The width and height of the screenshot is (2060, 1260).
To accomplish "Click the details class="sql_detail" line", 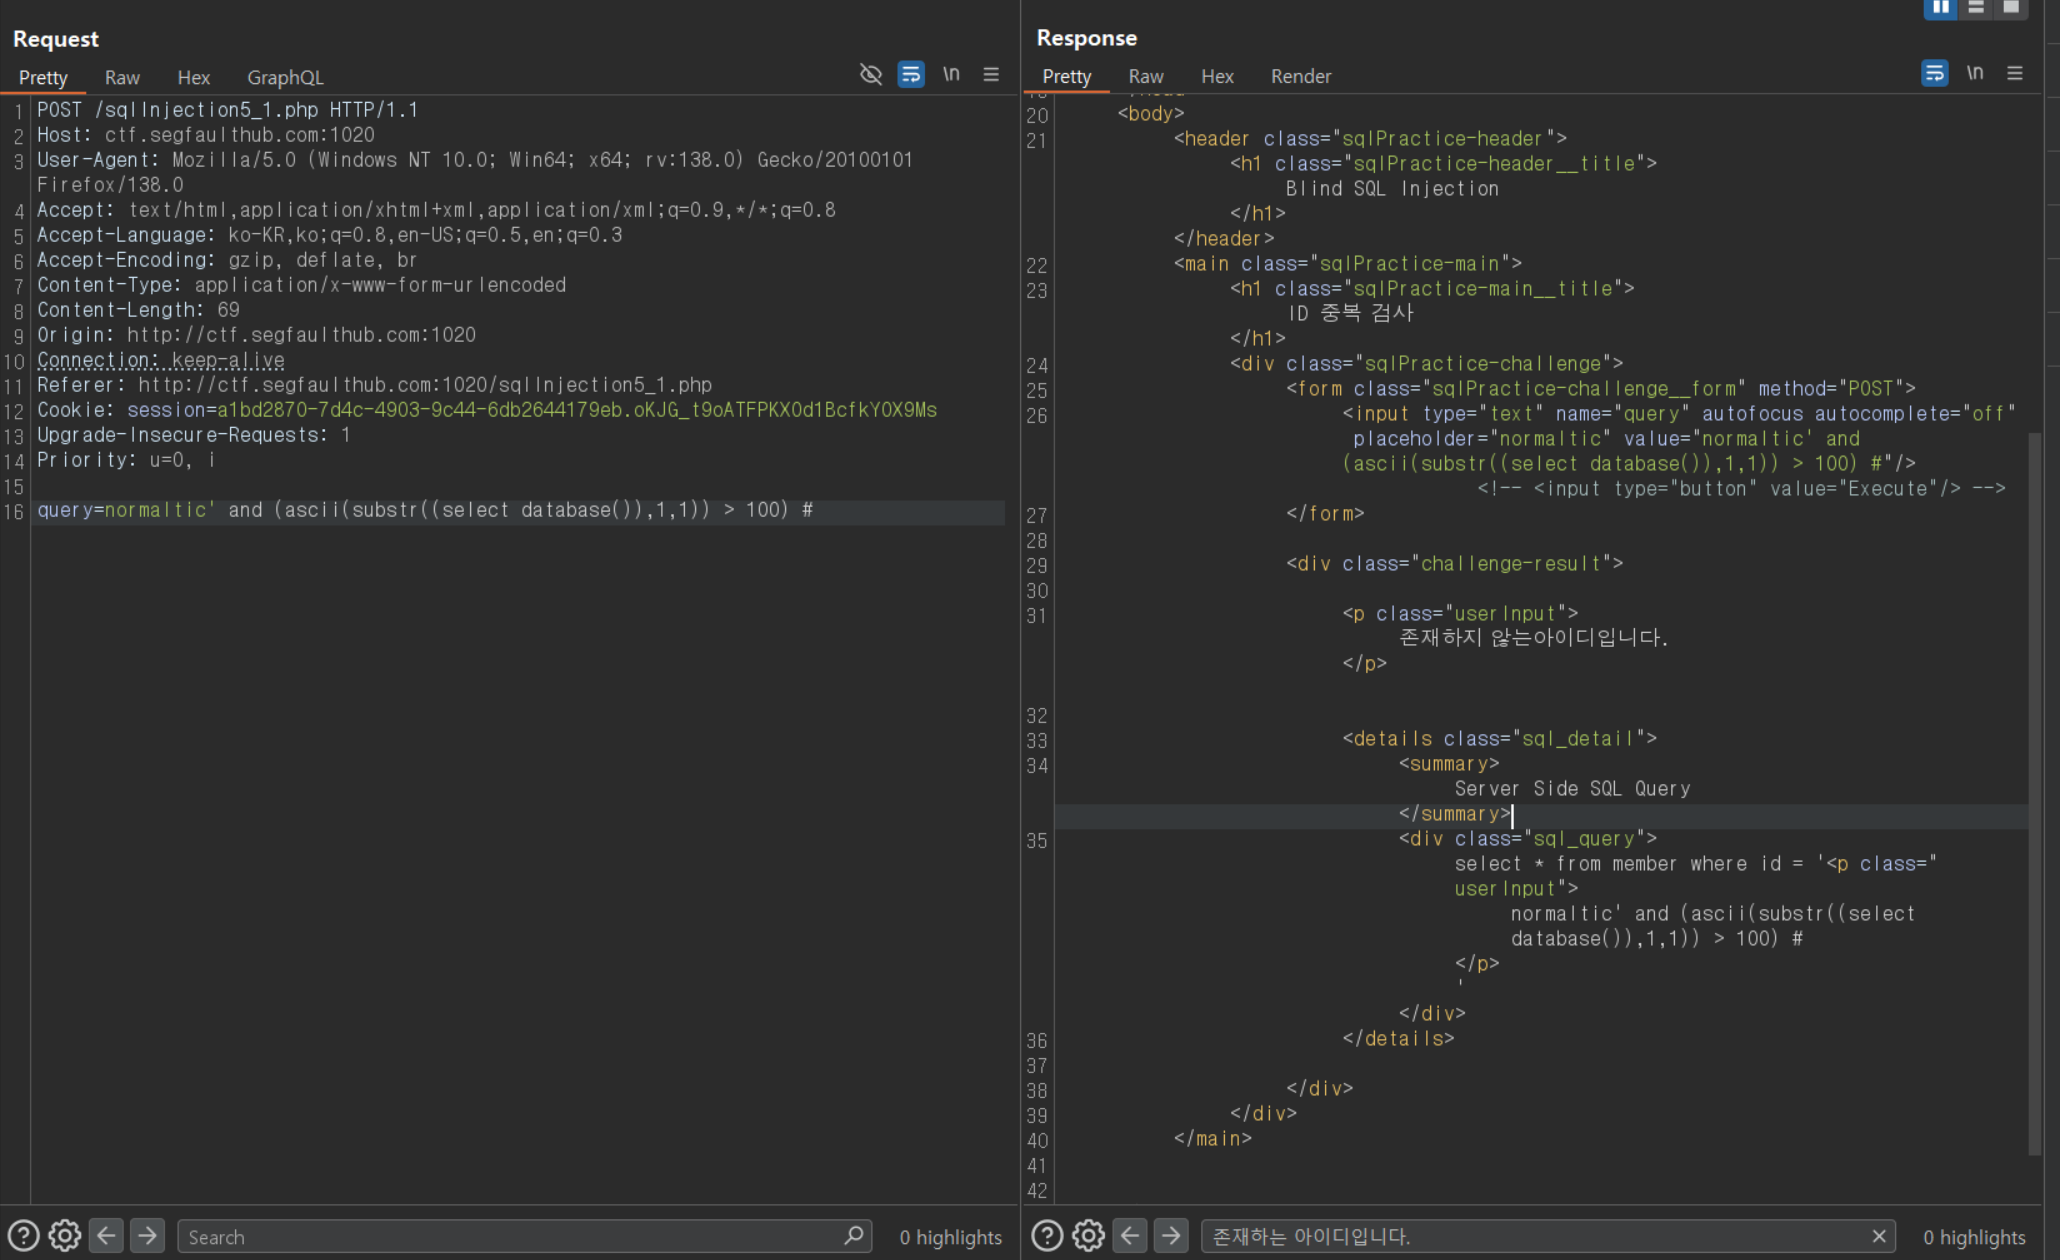I will [1499, 739].
